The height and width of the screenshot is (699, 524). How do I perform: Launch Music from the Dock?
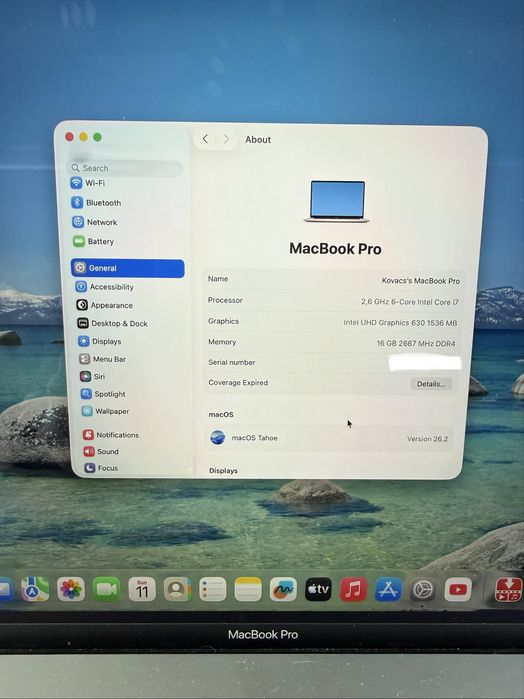tap(354, 589)
